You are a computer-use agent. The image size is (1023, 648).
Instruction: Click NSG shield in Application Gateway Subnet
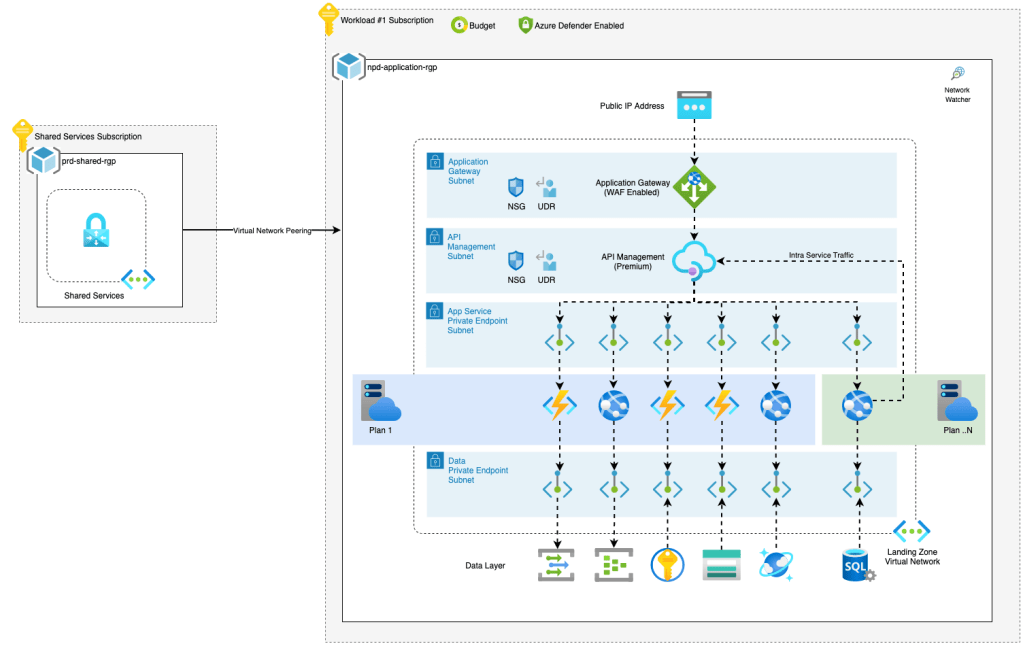click(516, 187)
